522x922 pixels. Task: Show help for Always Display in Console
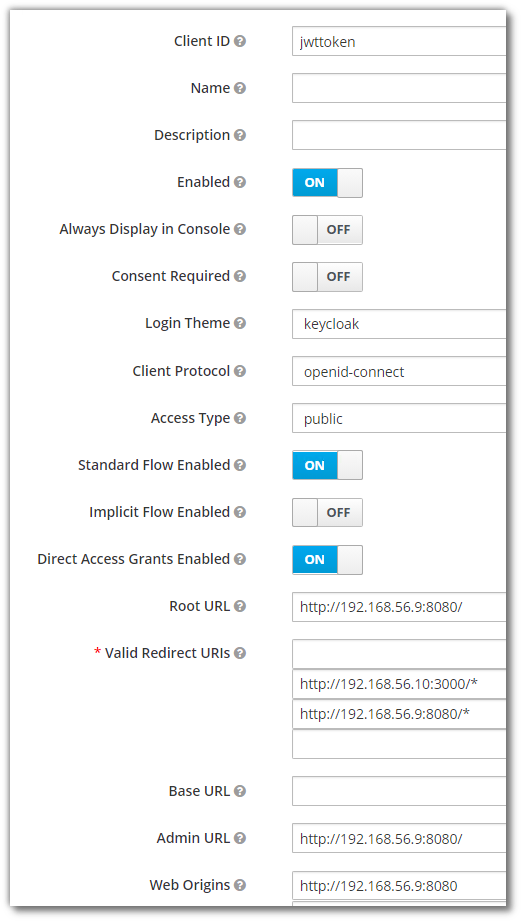240,229
